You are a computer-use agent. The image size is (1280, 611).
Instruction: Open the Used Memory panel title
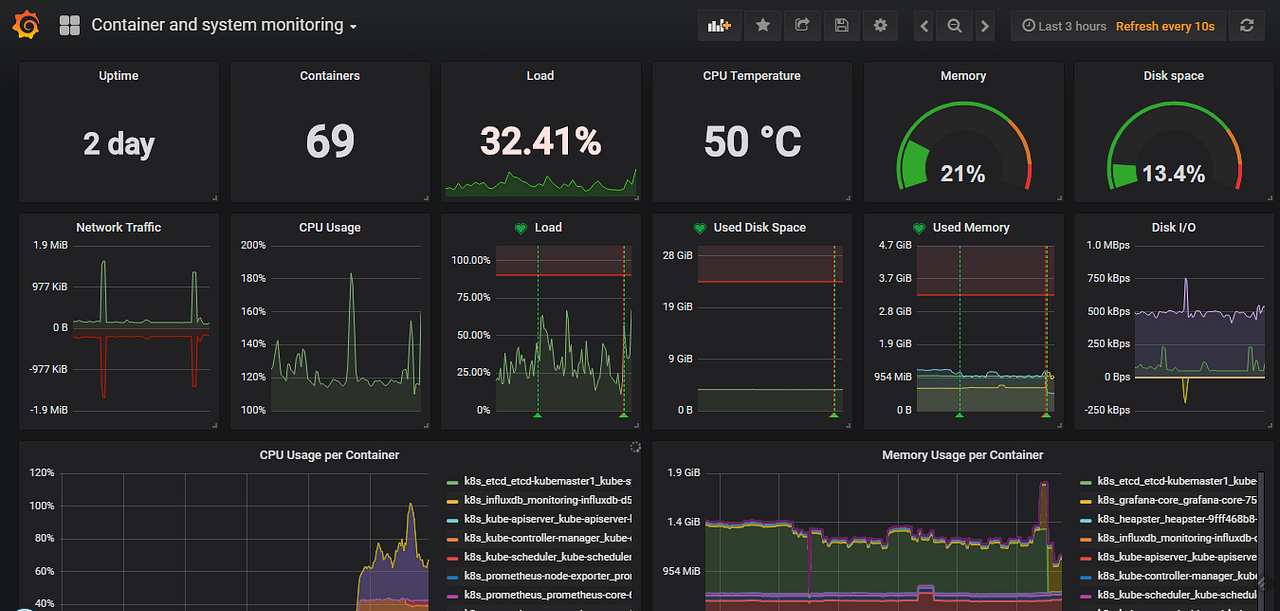(971, 227)
